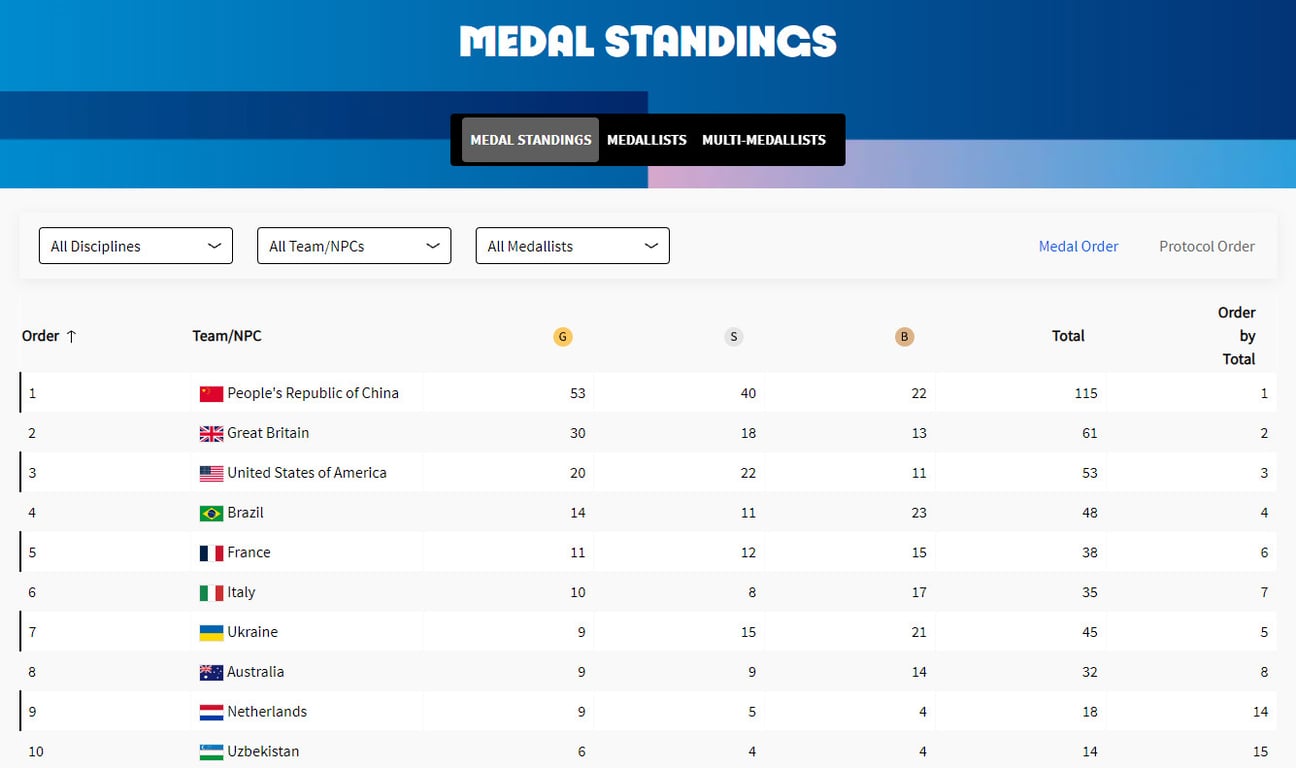Click the gold medal column icon
This screenshot has width=1296, height=768.
(x=562, y=337)
